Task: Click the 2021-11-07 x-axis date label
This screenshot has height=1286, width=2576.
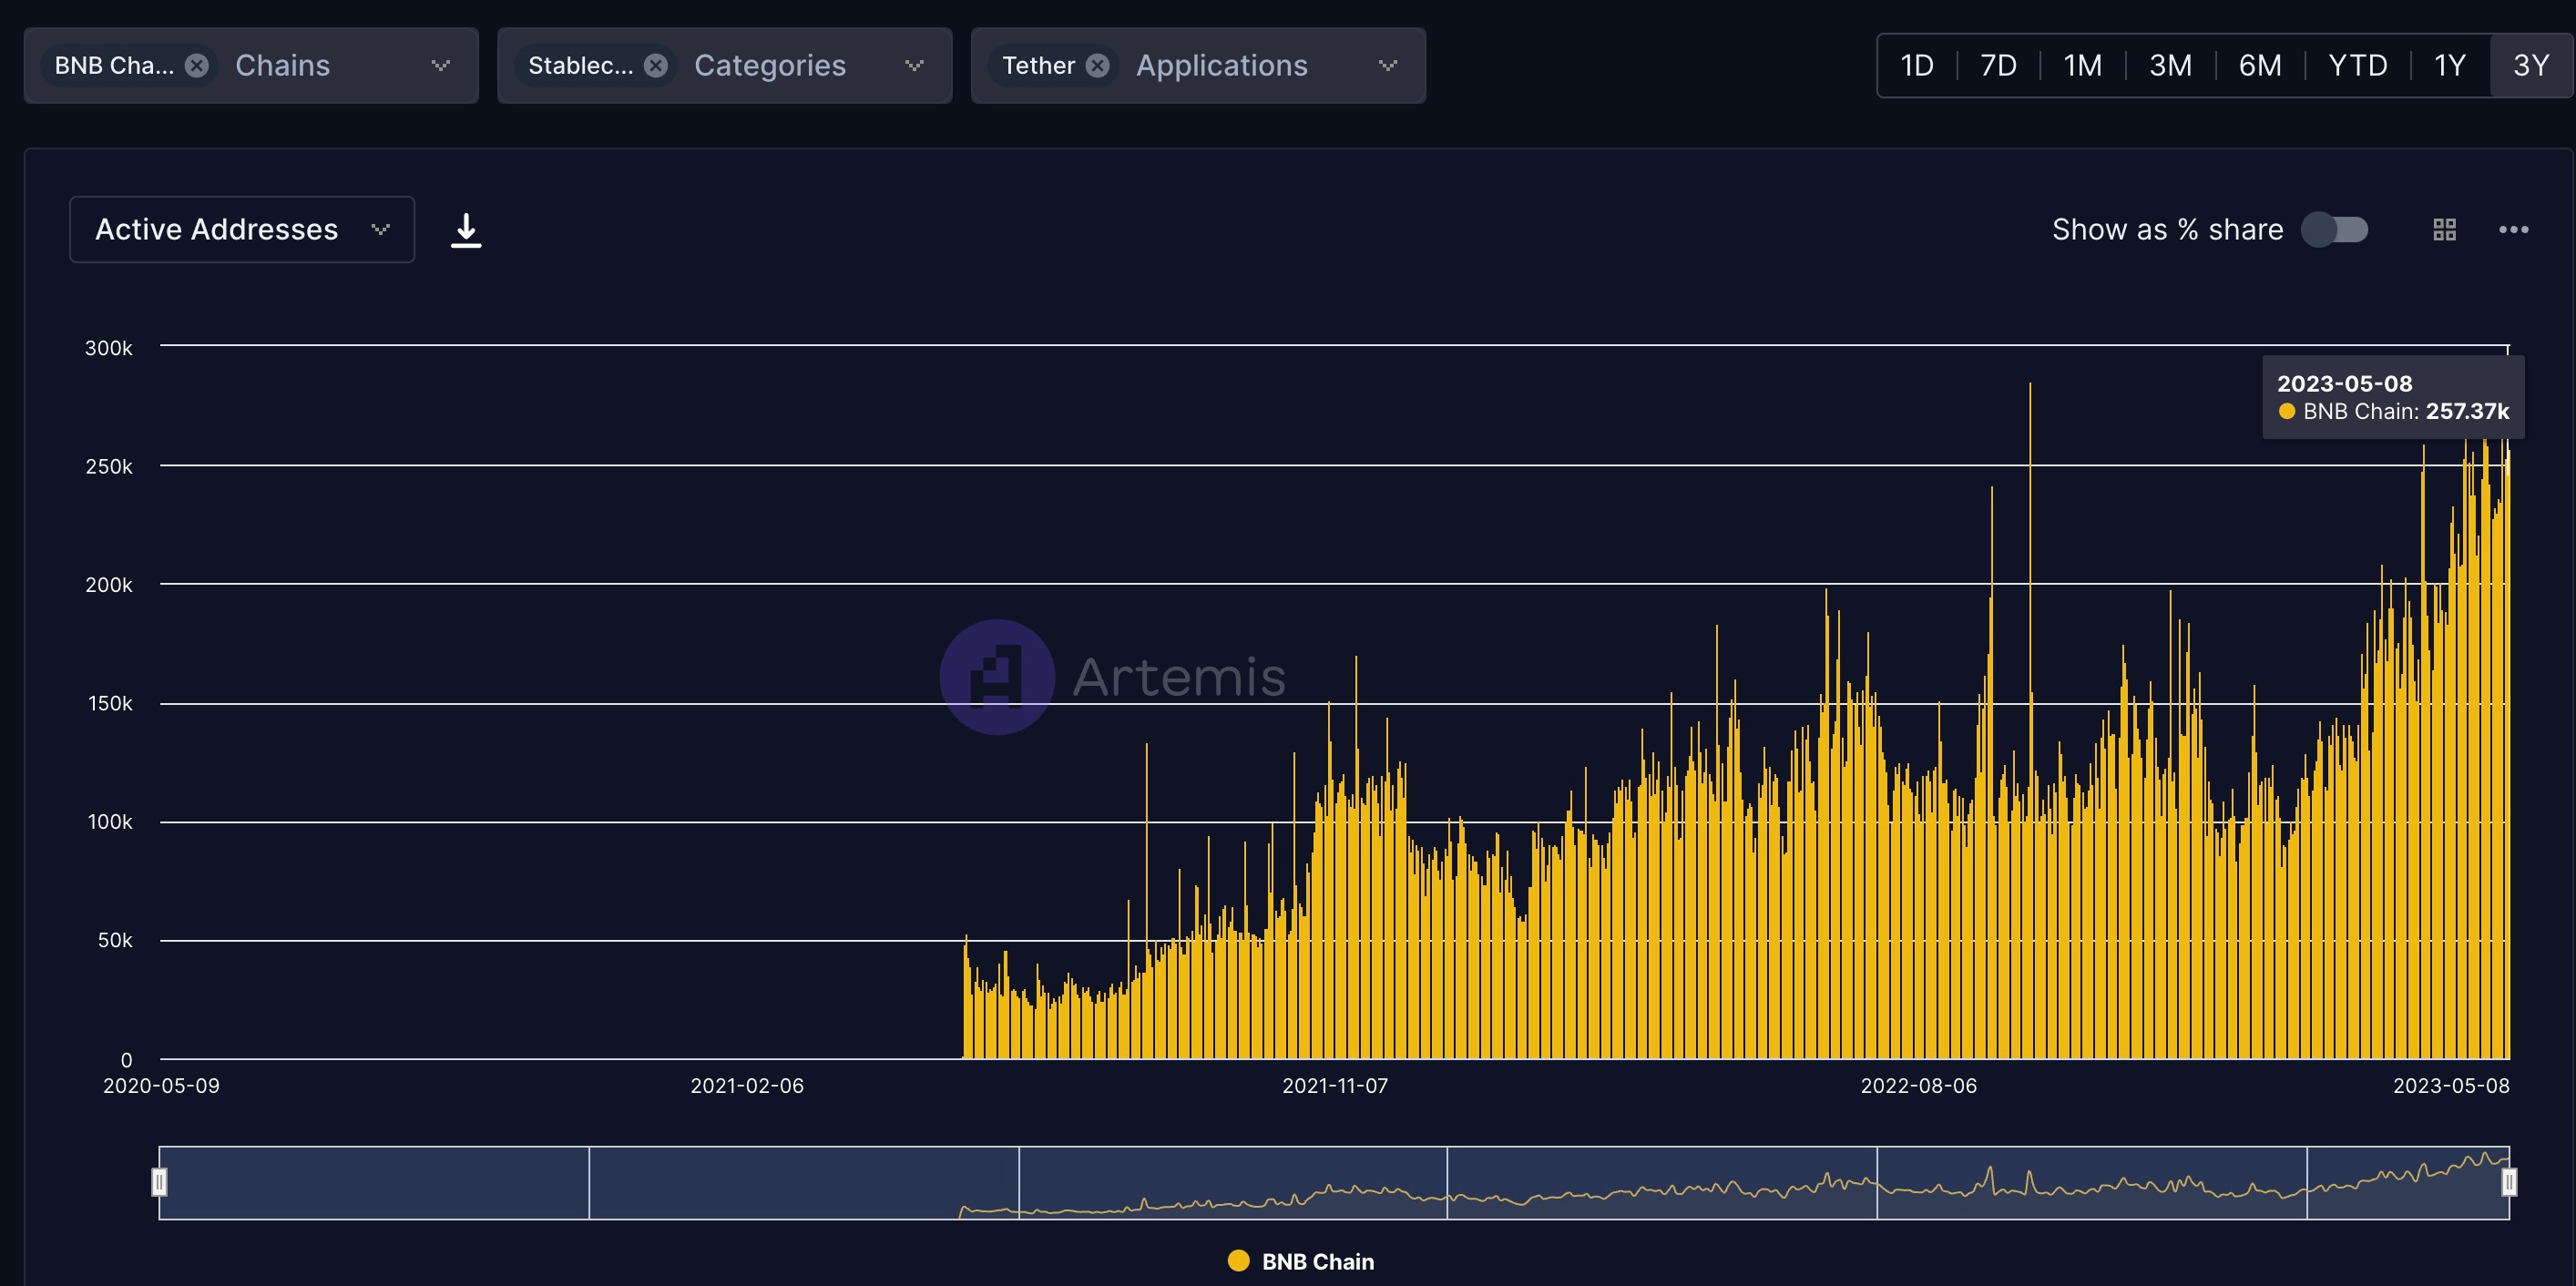Action: tap(1335, 1085)
